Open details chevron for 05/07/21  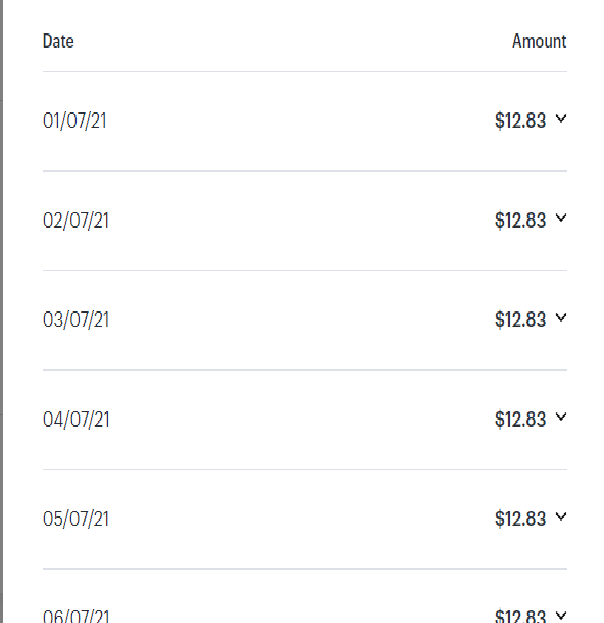561,517
